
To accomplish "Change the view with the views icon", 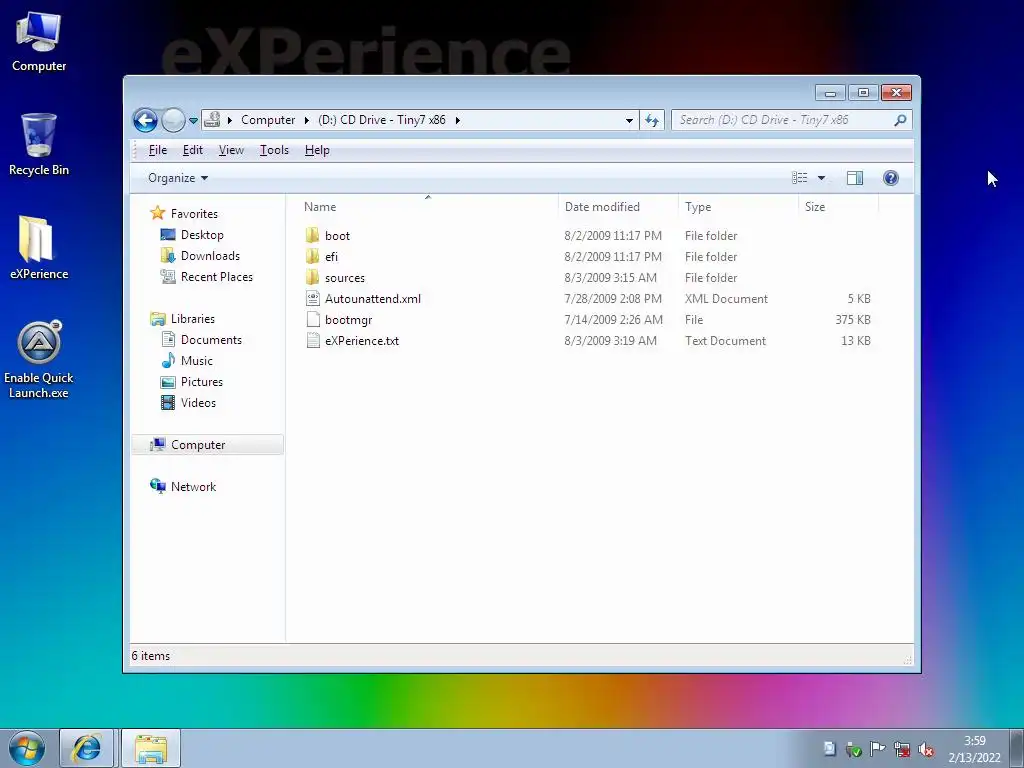I will pos(799,178).
